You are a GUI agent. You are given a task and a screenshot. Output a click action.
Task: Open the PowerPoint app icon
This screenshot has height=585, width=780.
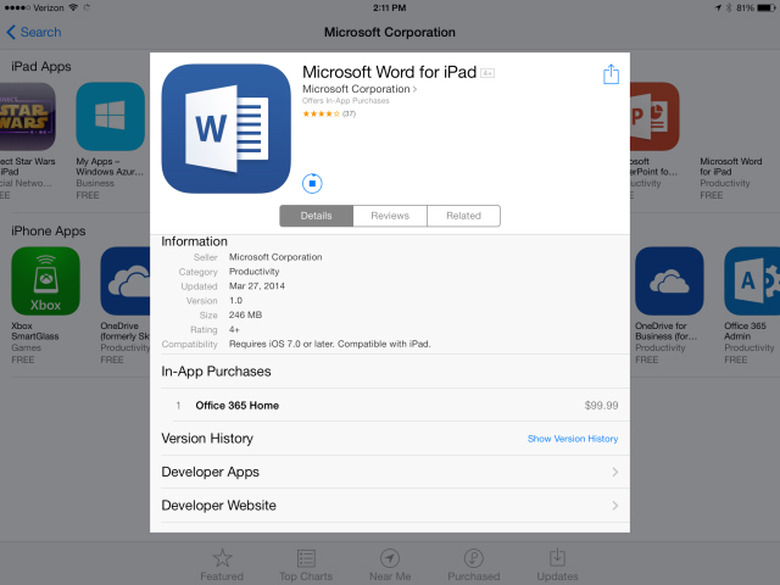[655, 116]
